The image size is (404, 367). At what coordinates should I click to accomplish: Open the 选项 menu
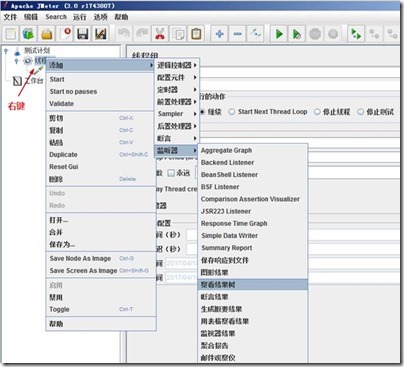tap(100, 17)
